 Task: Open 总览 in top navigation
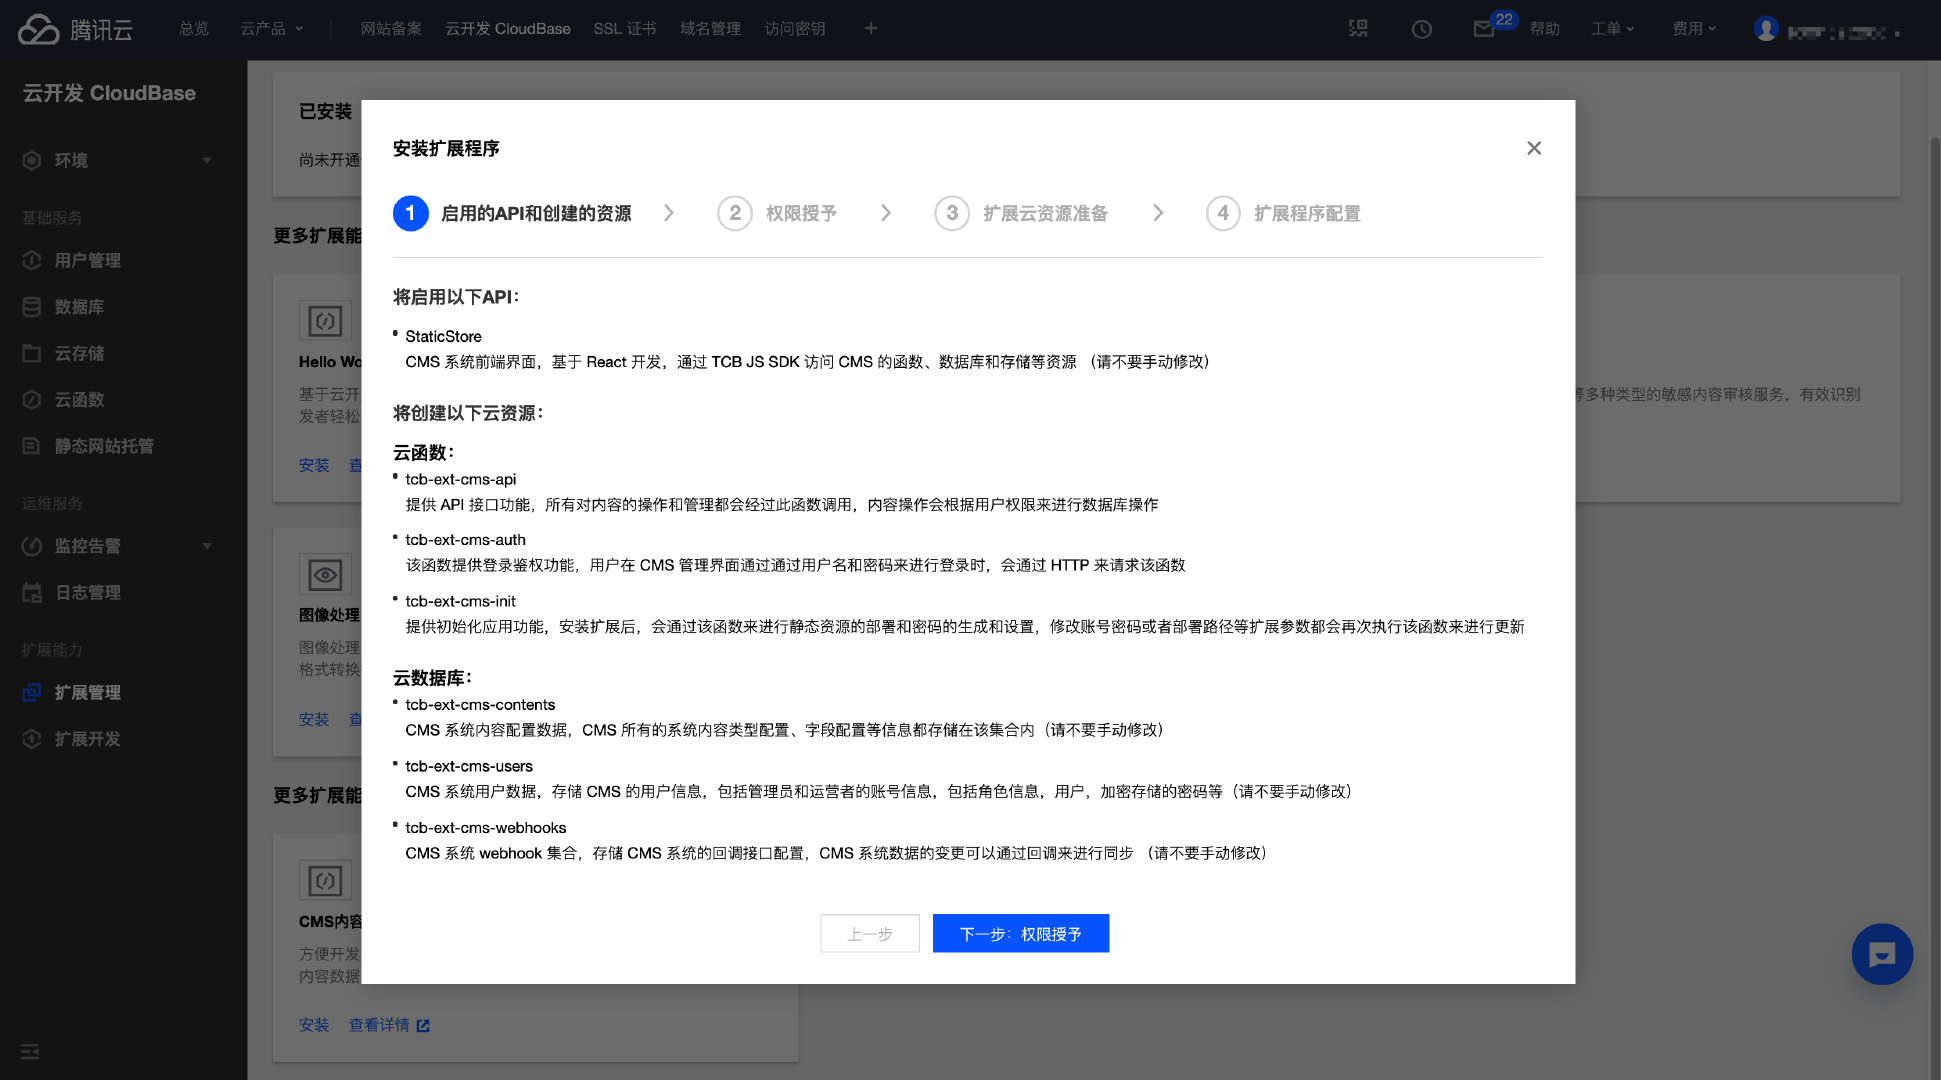point(194,29)
